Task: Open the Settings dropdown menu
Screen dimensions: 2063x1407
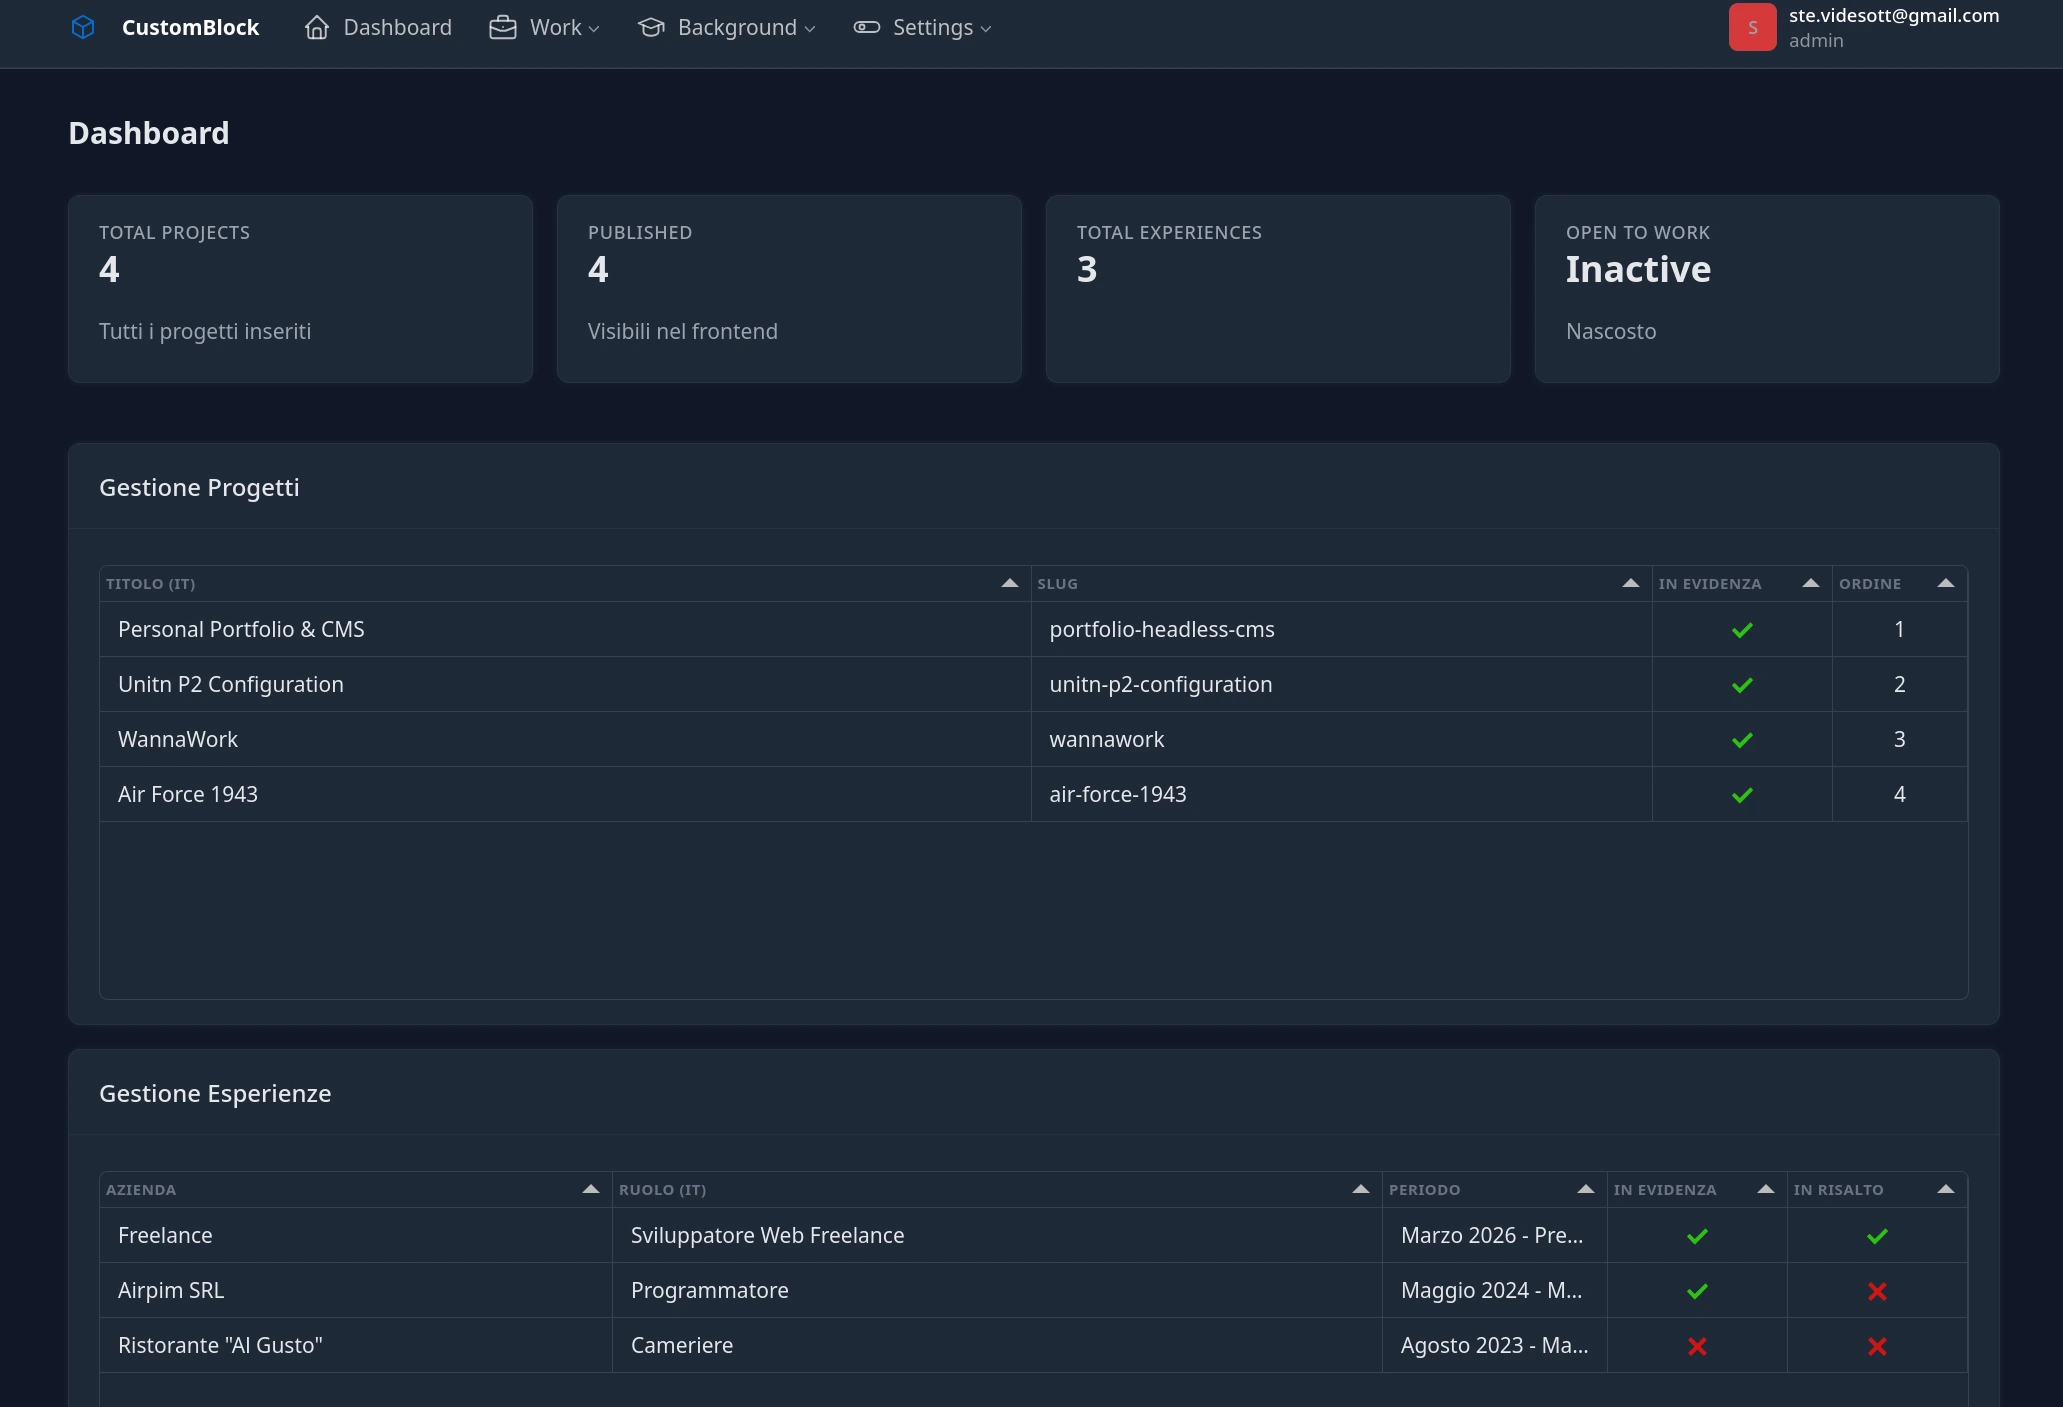Action: pyautogui.click(x=922, y=27)
